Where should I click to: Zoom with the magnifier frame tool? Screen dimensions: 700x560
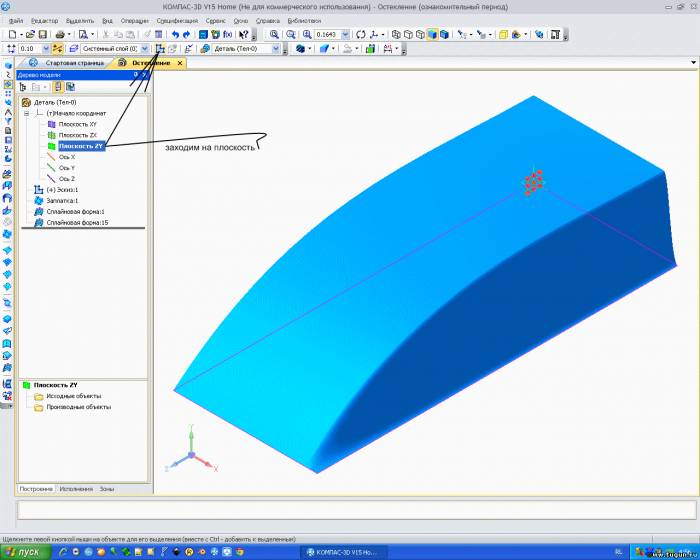274,34
